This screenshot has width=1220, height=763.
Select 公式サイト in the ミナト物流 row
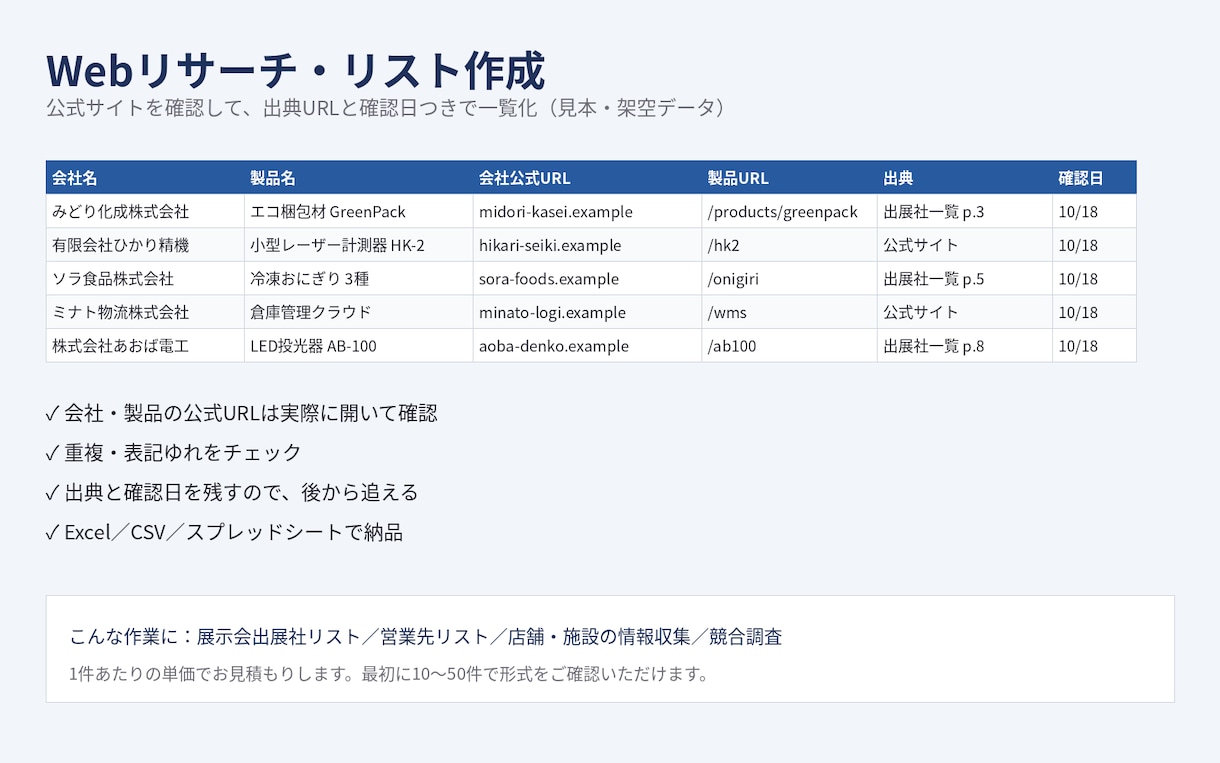click(x=965, y=312)
